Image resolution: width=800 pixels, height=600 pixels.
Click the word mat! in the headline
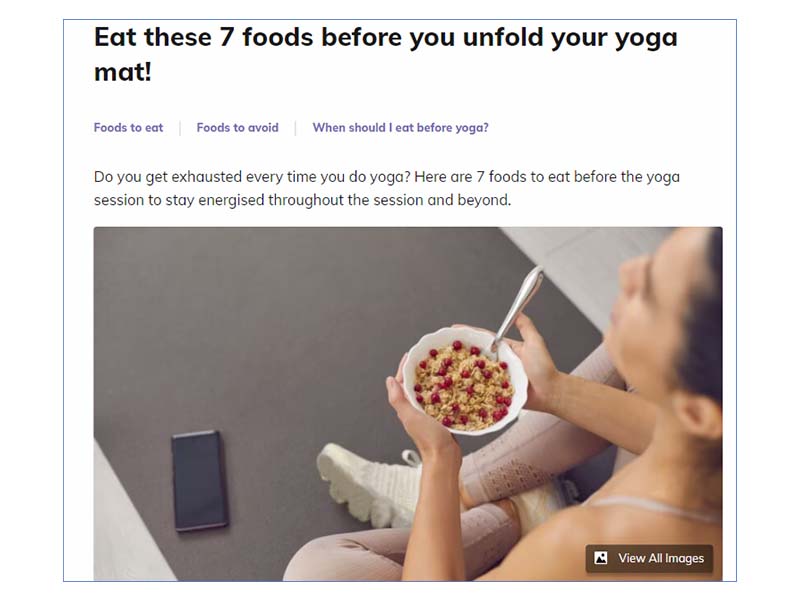pyautogui.click(x=123, y=72)
